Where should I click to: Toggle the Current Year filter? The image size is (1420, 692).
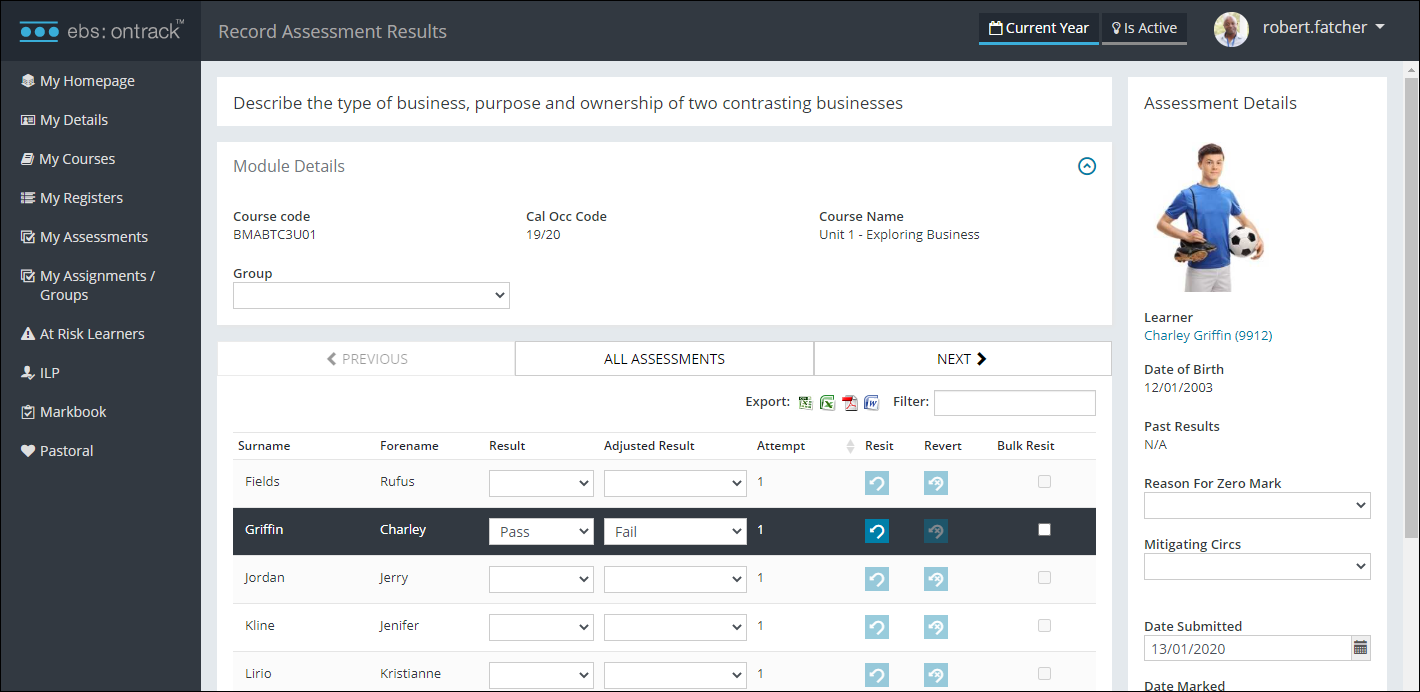(1038, 28)
